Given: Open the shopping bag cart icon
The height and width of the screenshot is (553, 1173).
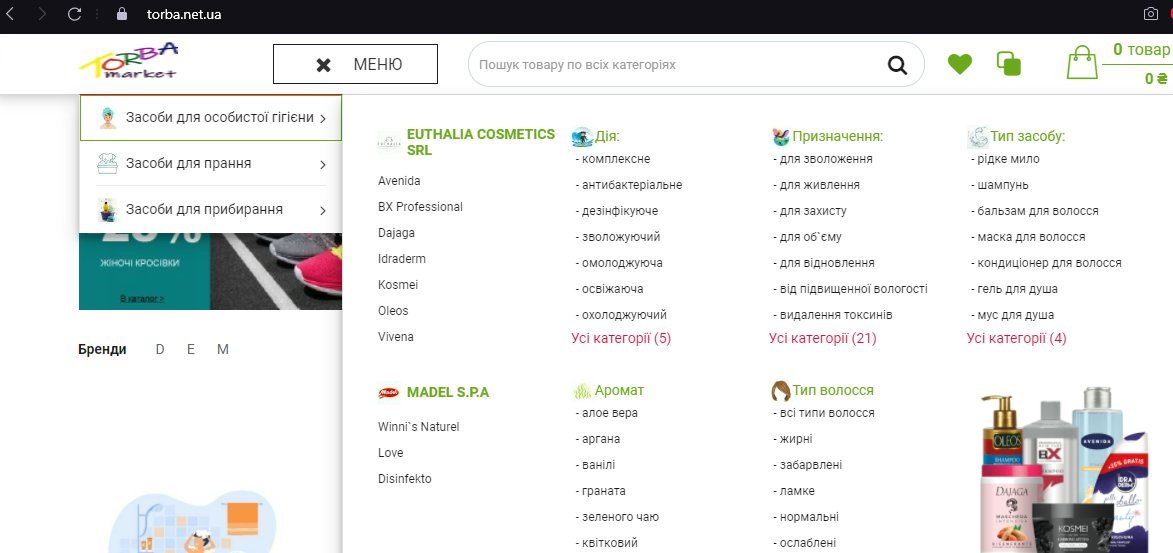Looking at the screenshot, I should pyautogui.click(x=1082, y=62).
